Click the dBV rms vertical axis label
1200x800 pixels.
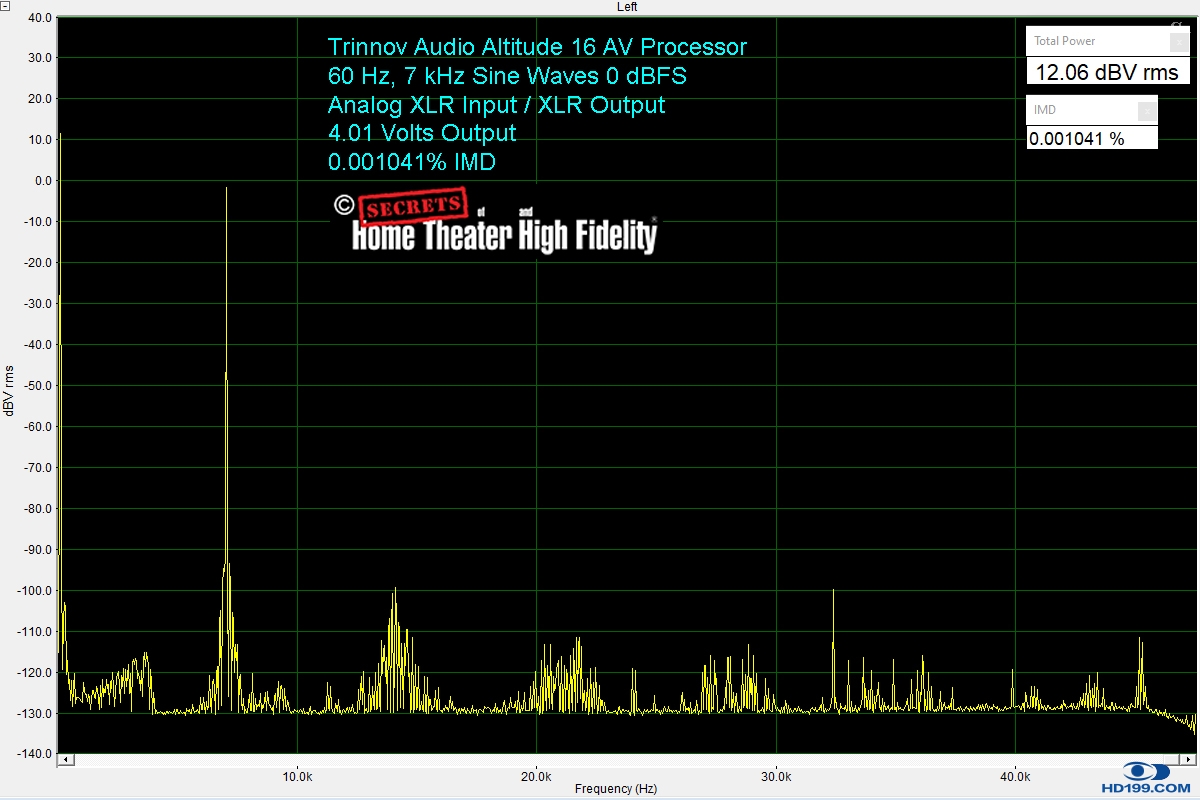(9, 391)
